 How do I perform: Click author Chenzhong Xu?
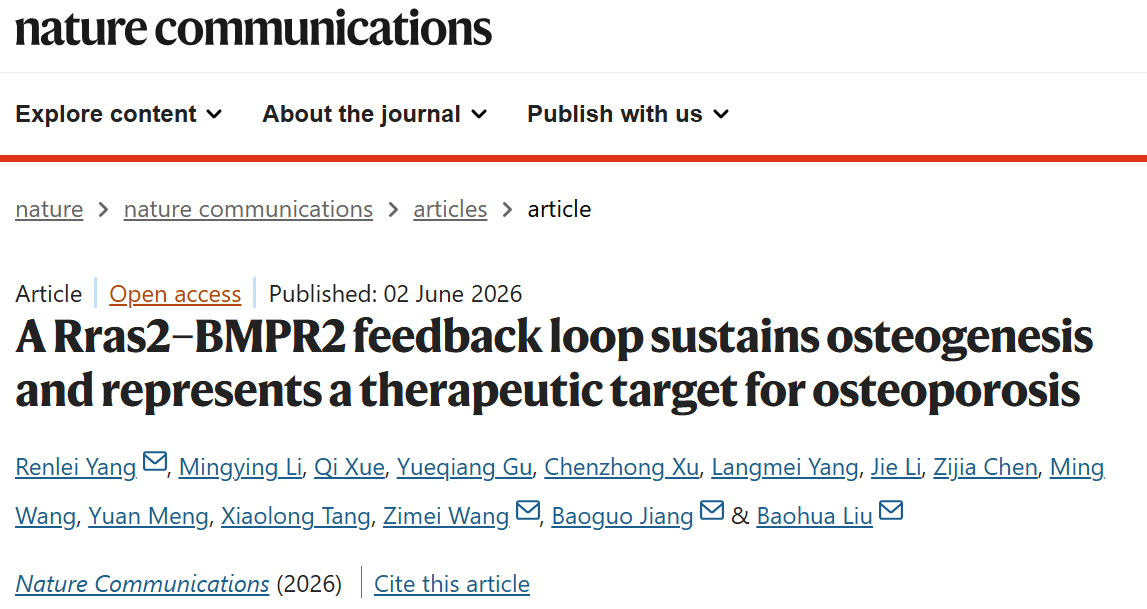pyautogui.click(x=622, y=467)
